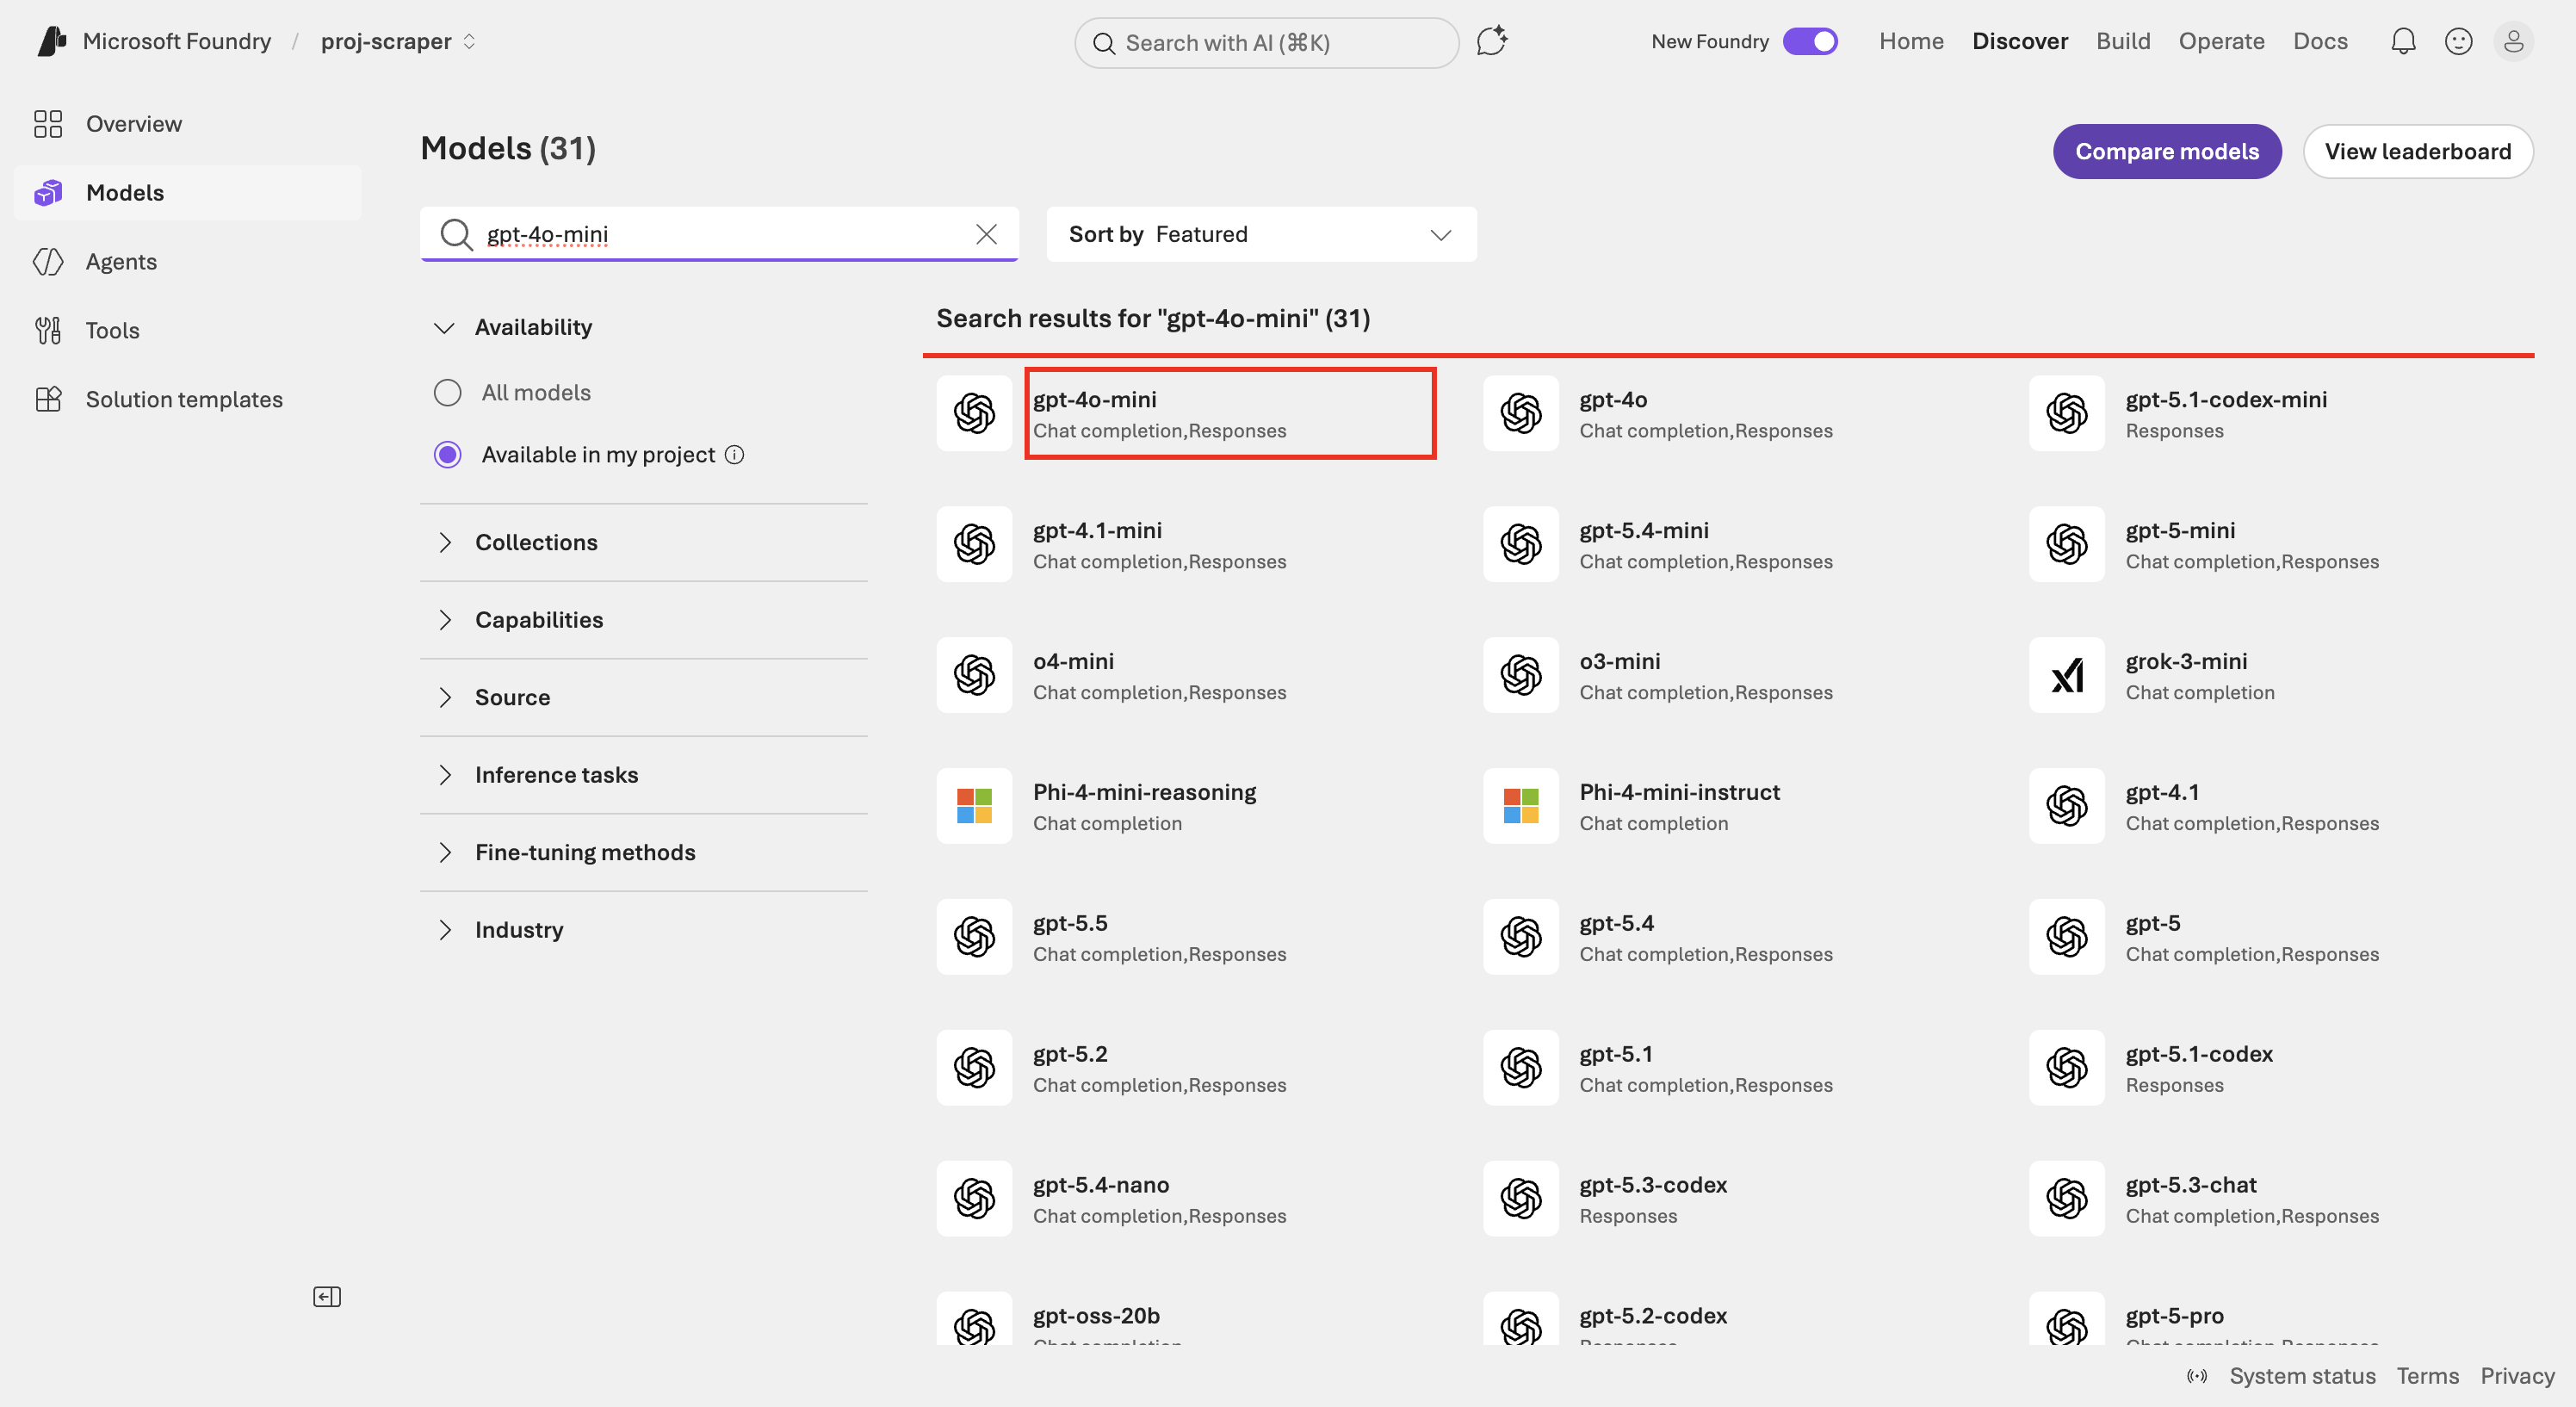Click the Phi-4-mini-reasoning Microsoft logo tile
The width and height of the screenshot is (2576, 1407).
(x=974, y=806)
